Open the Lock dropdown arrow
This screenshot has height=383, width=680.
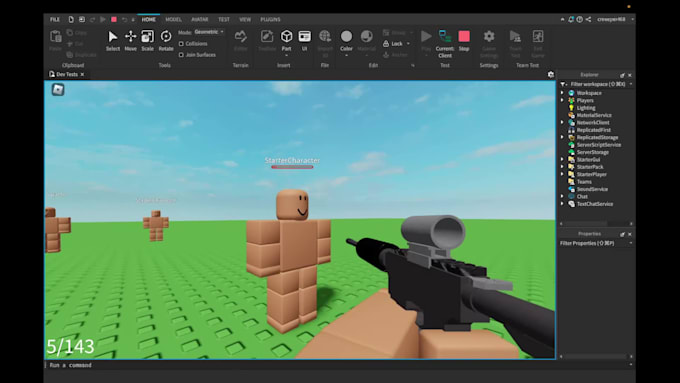[408, 44]
